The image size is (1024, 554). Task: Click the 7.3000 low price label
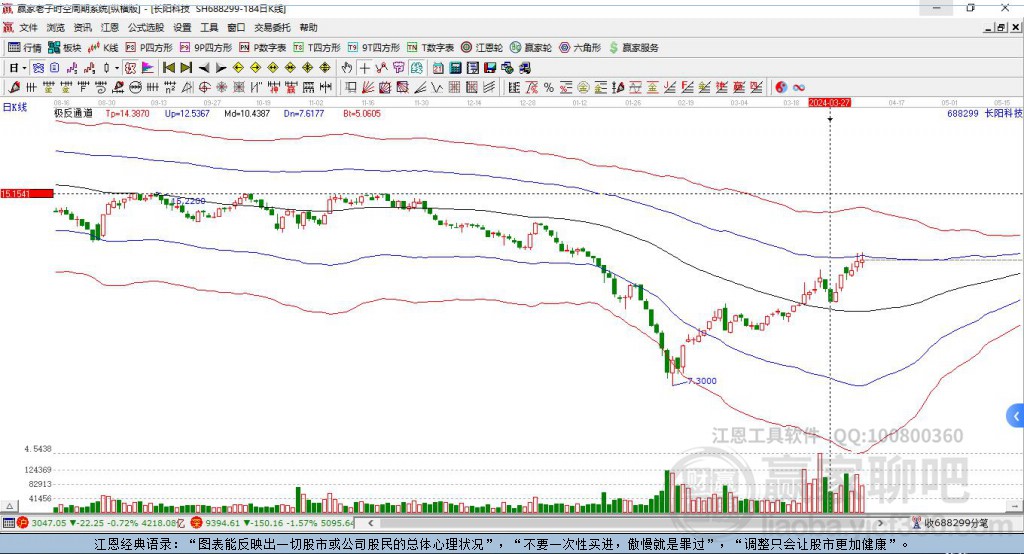point(702,381)
